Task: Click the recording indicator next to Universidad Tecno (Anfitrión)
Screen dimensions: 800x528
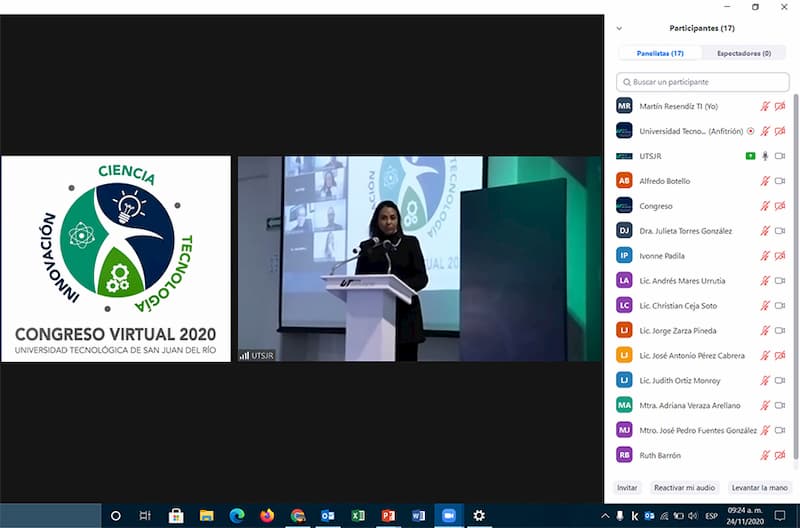Action: 751,131
